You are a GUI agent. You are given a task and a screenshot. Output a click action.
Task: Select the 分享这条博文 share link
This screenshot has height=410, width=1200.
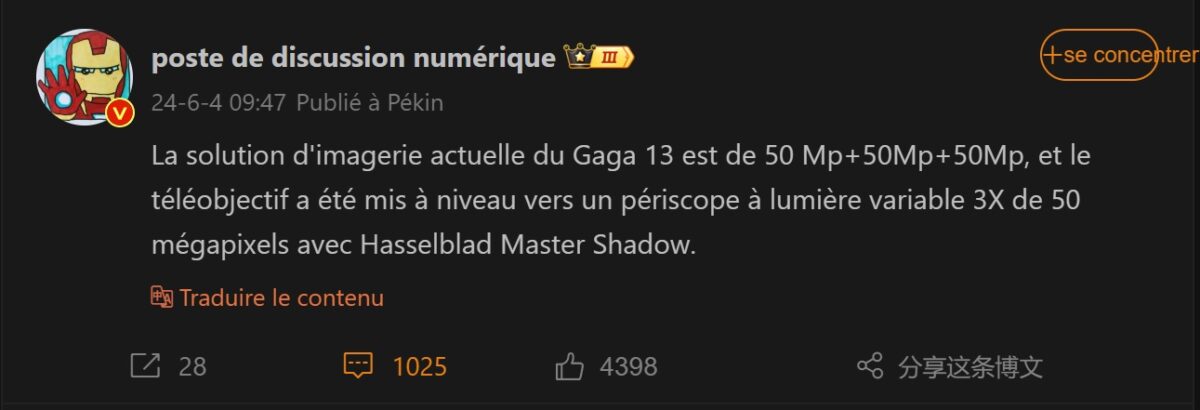(970, 366)
